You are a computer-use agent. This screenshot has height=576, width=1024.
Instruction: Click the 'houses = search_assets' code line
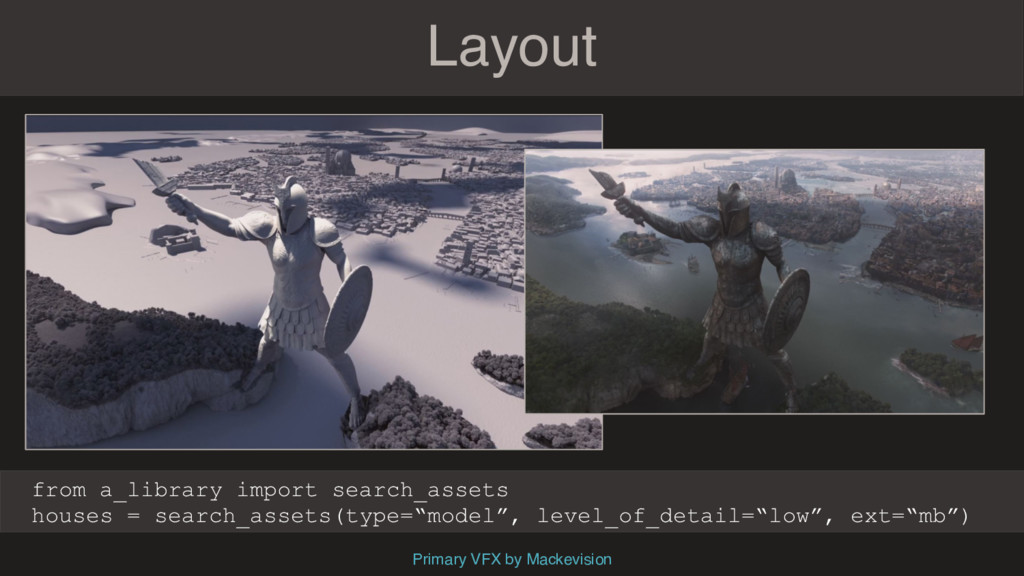coord(500,516)
